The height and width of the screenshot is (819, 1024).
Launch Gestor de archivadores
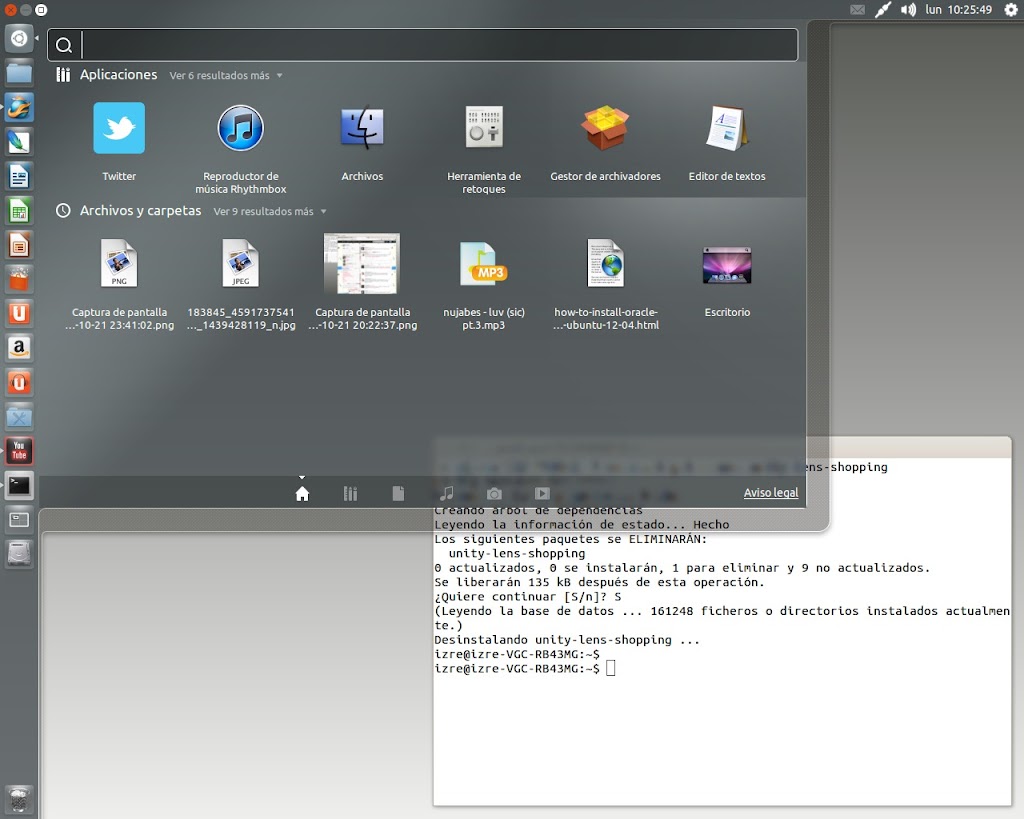605,129
